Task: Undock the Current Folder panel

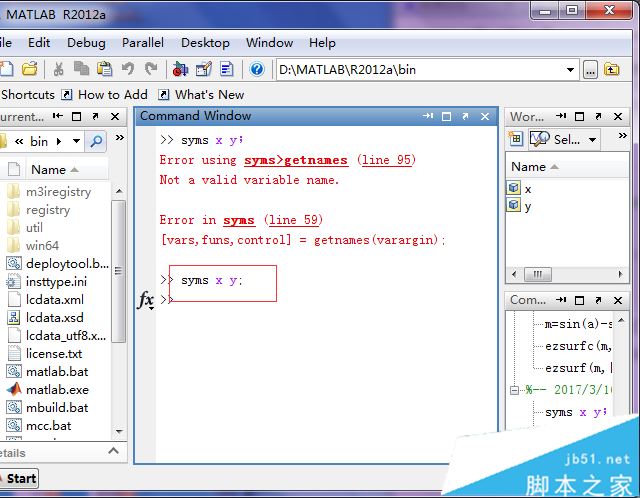Action: tap(96, 116)
